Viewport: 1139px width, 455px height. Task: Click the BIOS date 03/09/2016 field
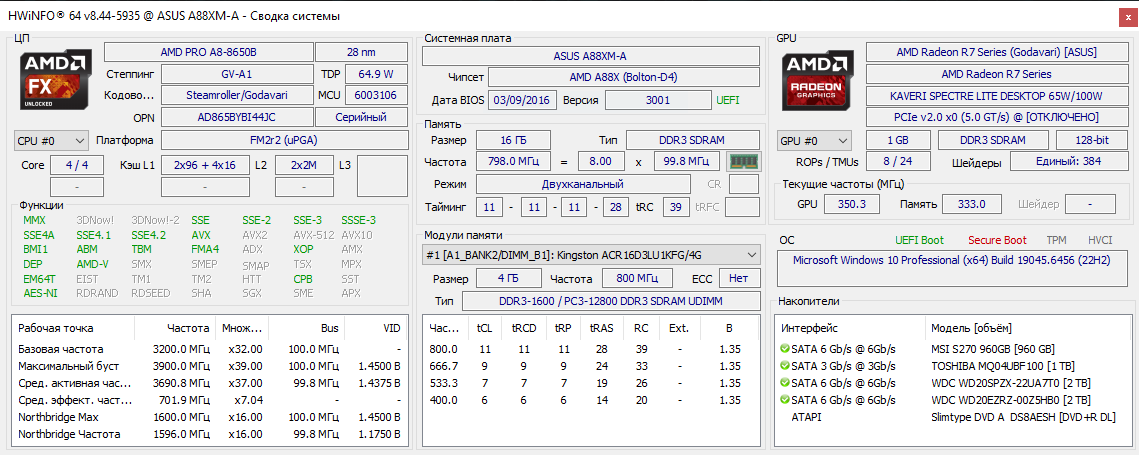522,100
